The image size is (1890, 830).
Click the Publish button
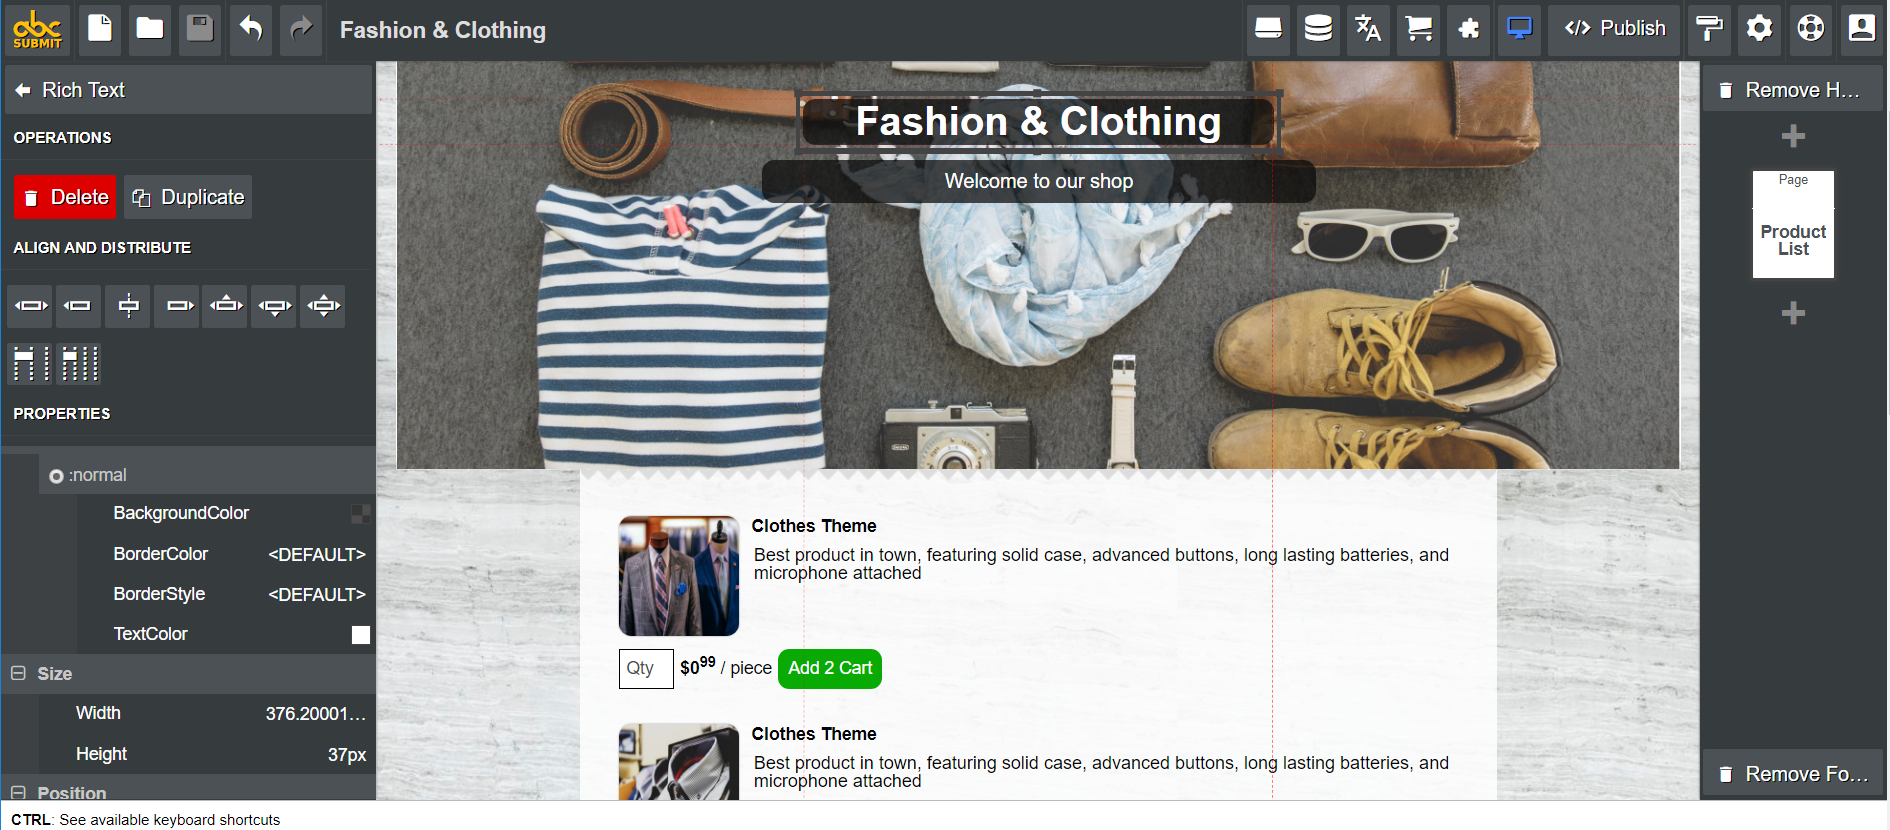(x=1615, y=28)
